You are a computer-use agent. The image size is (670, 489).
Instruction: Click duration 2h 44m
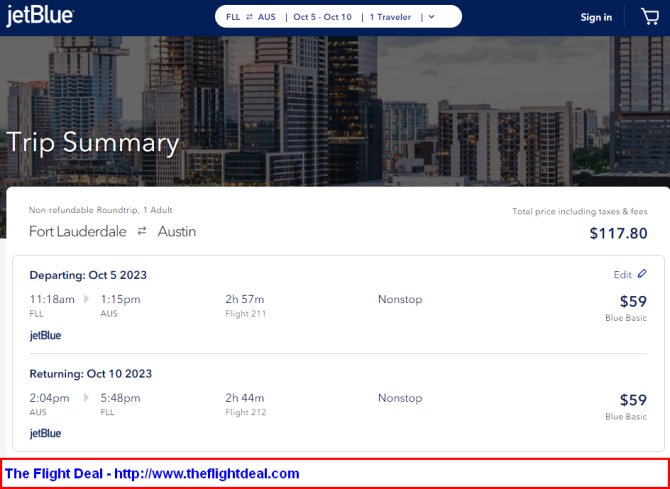pyautogui.click(x=245, y=398)
